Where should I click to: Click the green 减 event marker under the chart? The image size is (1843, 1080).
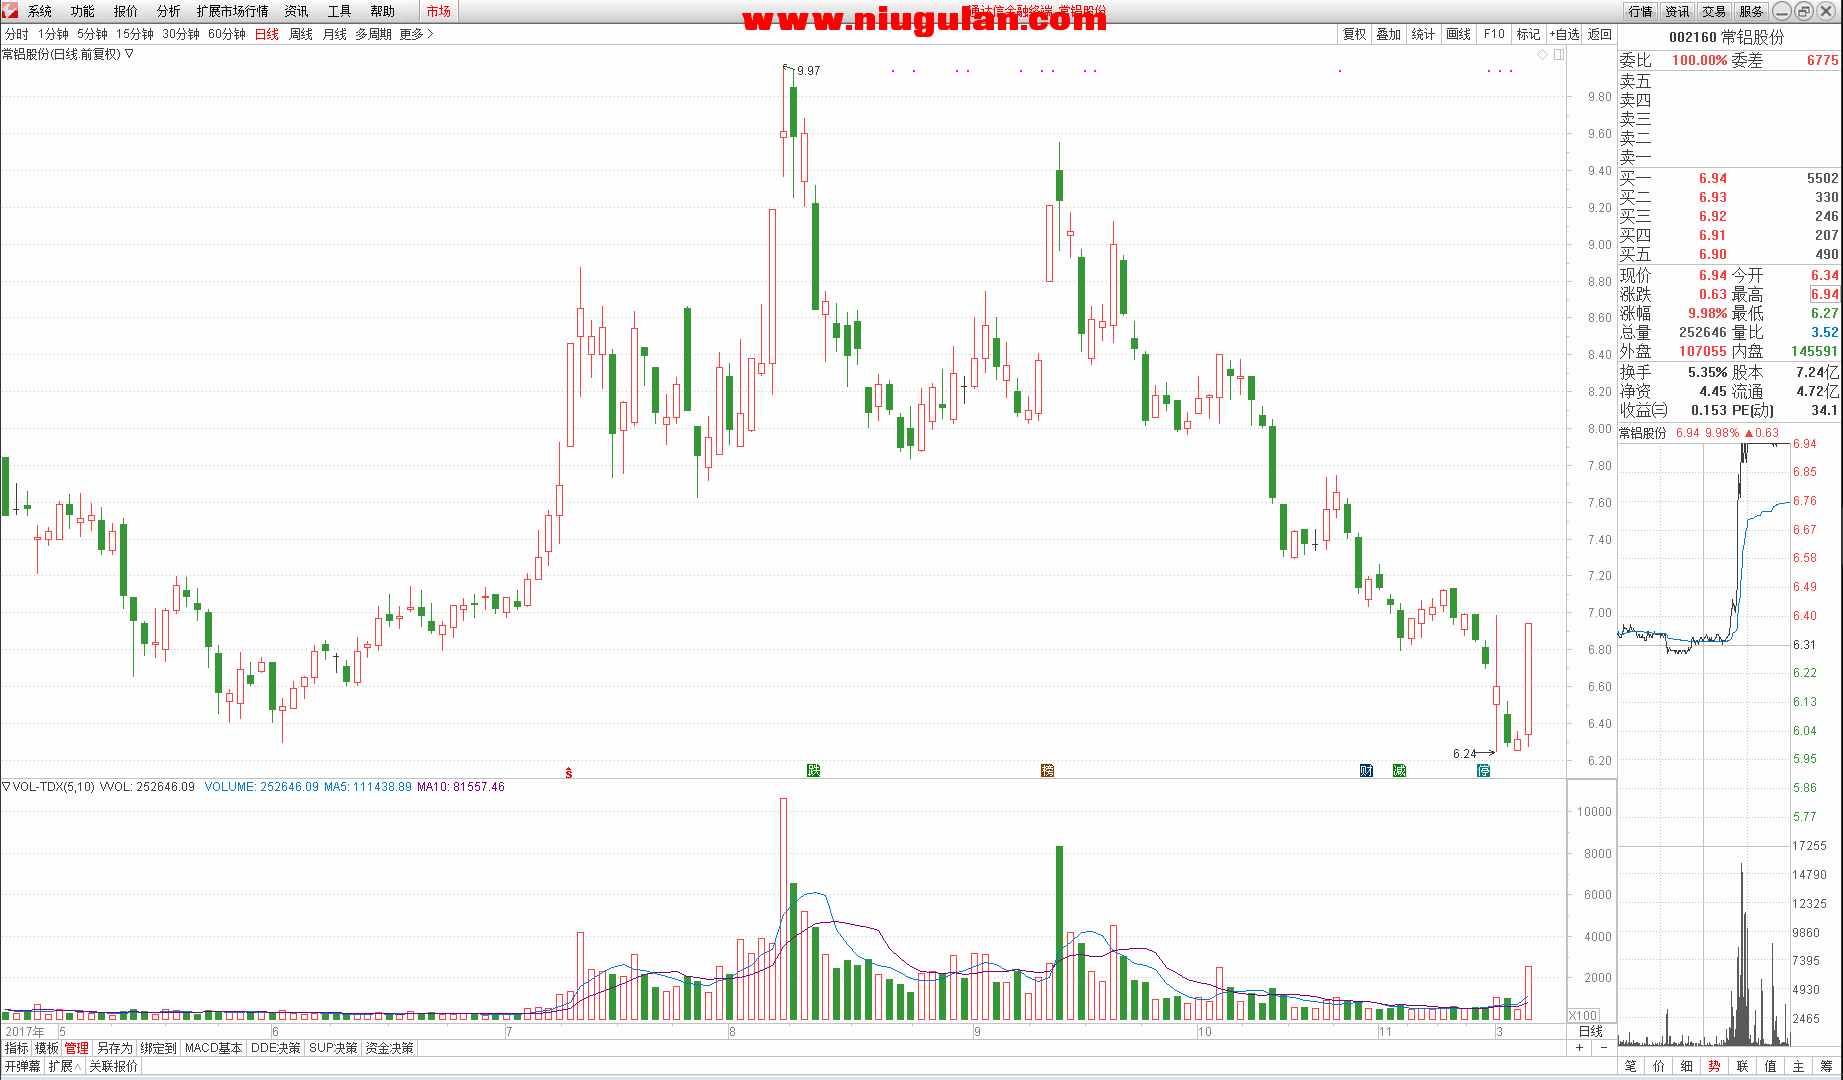coord(1399,770)
